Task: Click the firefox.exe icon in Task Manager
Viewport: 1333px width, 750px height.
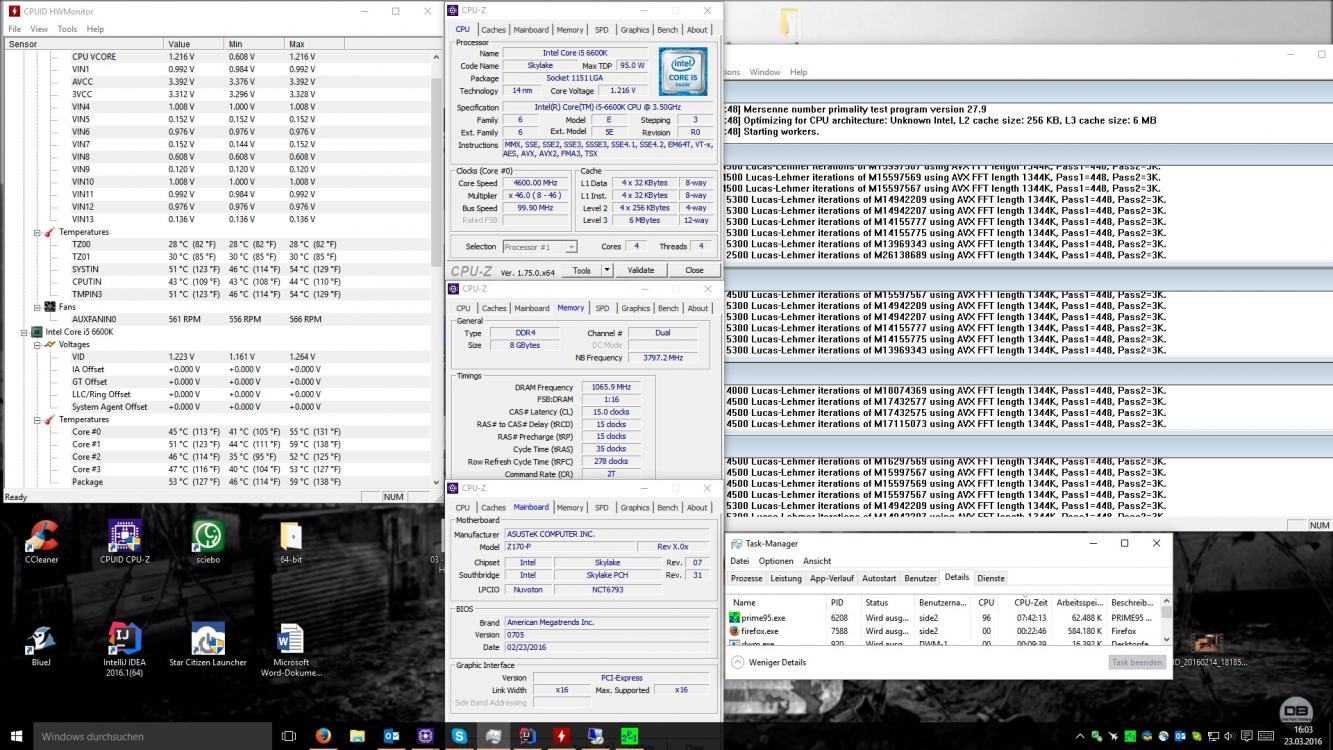Action: tap(735, 631)
